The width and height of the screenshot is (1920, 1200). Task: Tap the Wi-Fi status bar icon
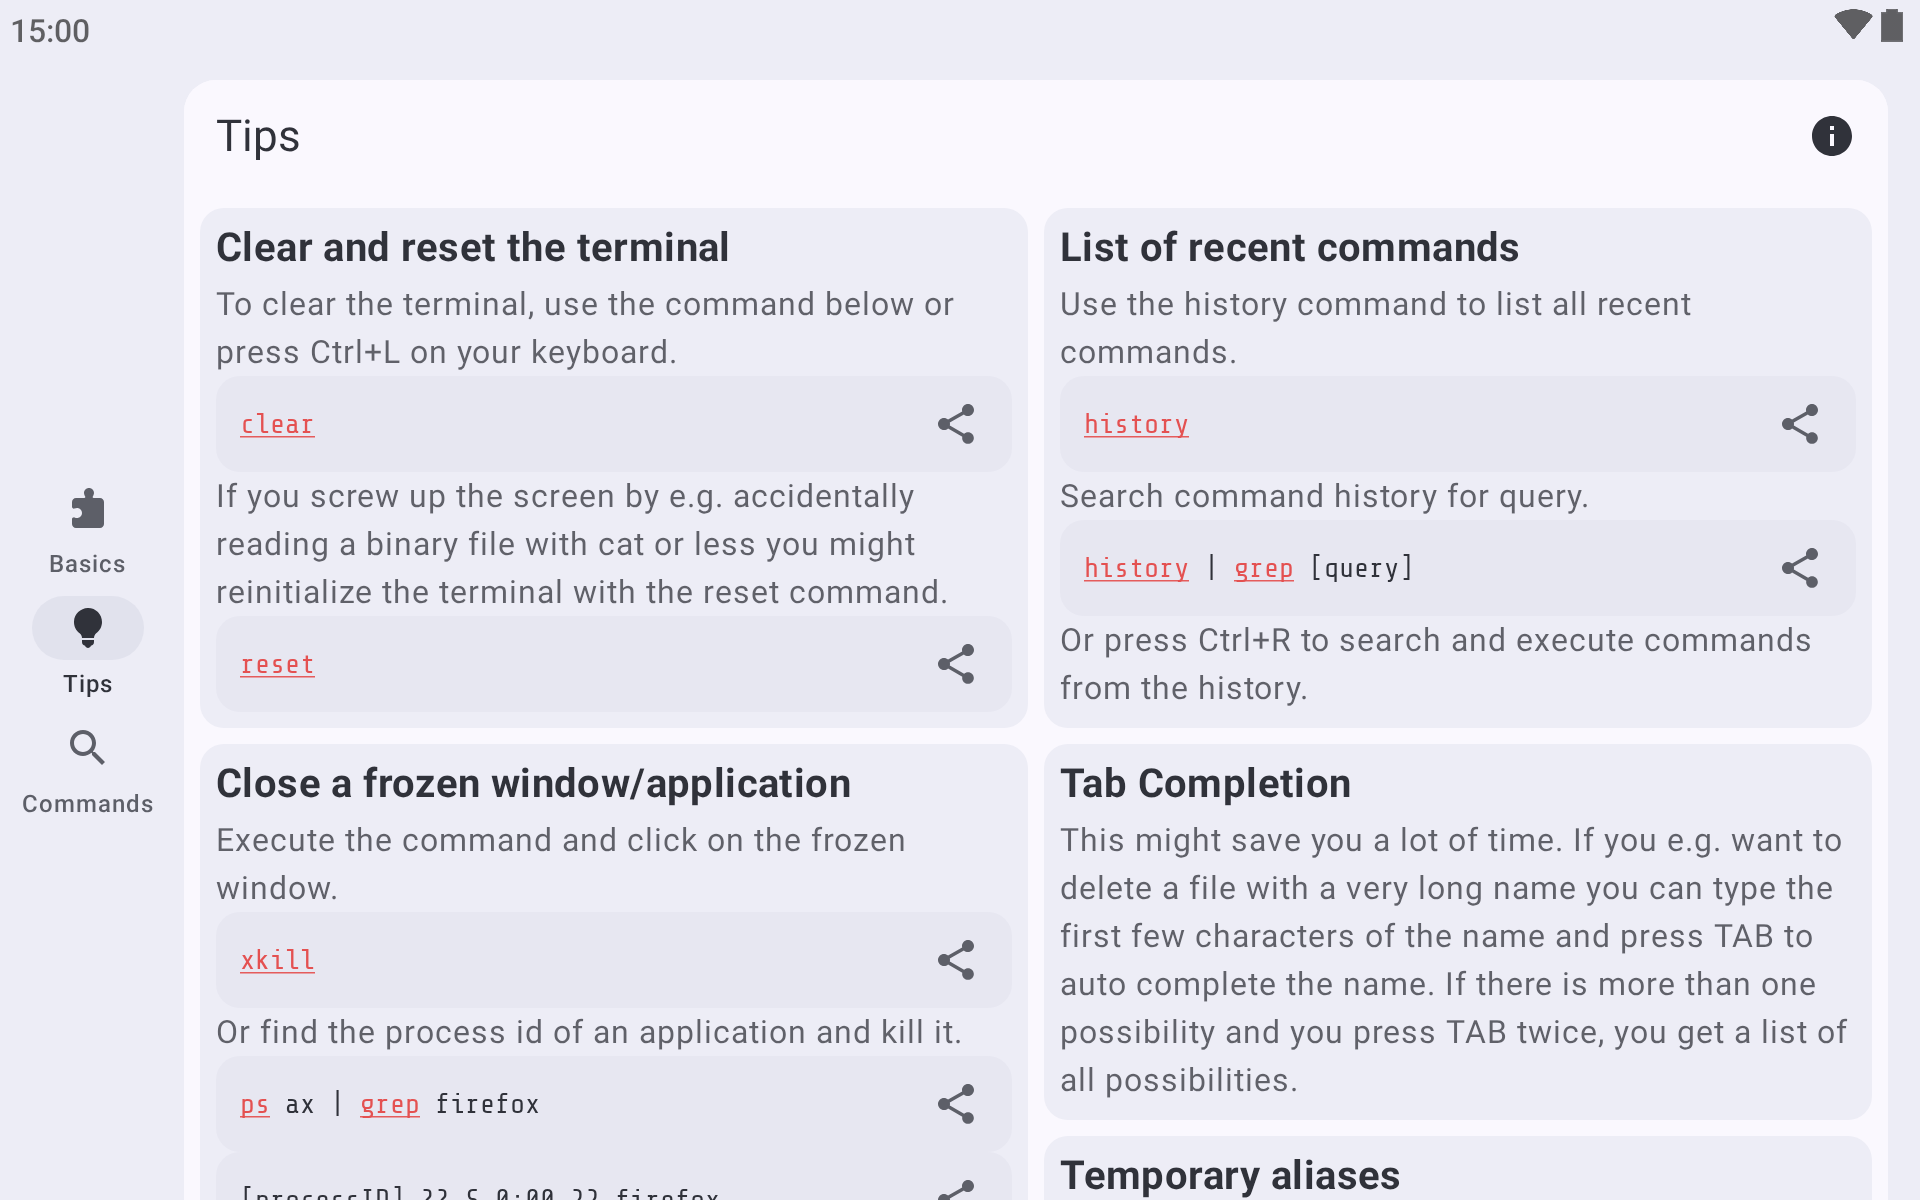tap(1852, 25)
